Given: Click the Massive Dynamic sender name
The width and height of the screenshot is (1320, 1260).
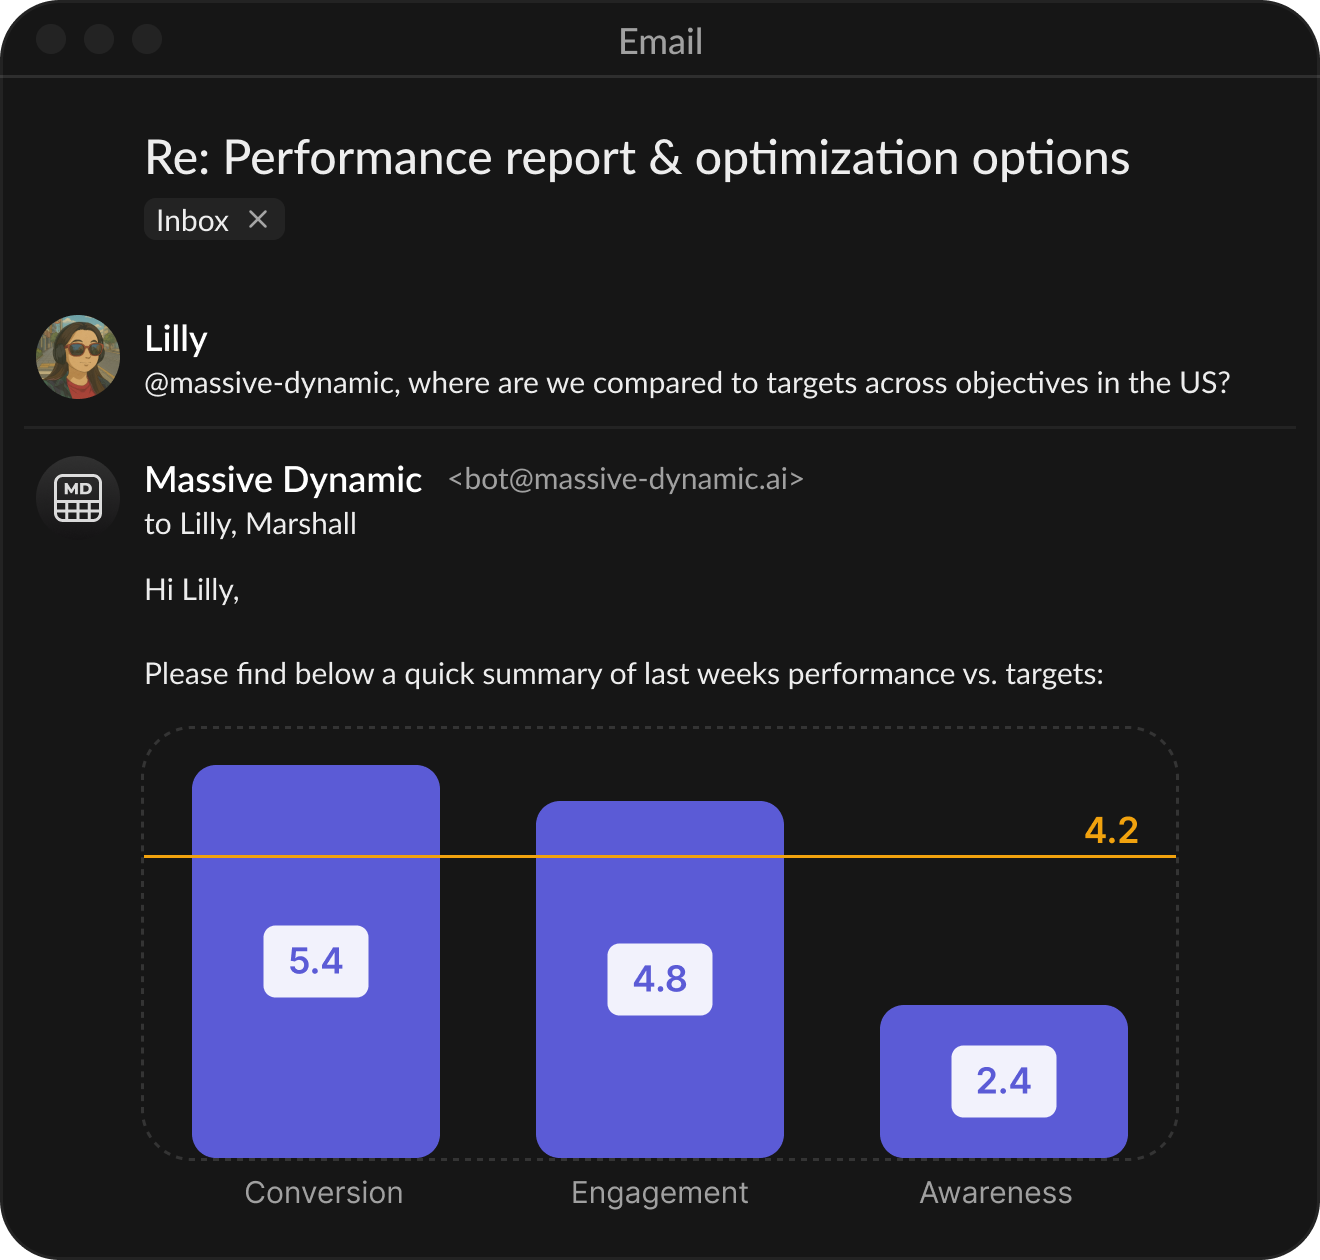Looking at the screenshot, I should (283, 480).
